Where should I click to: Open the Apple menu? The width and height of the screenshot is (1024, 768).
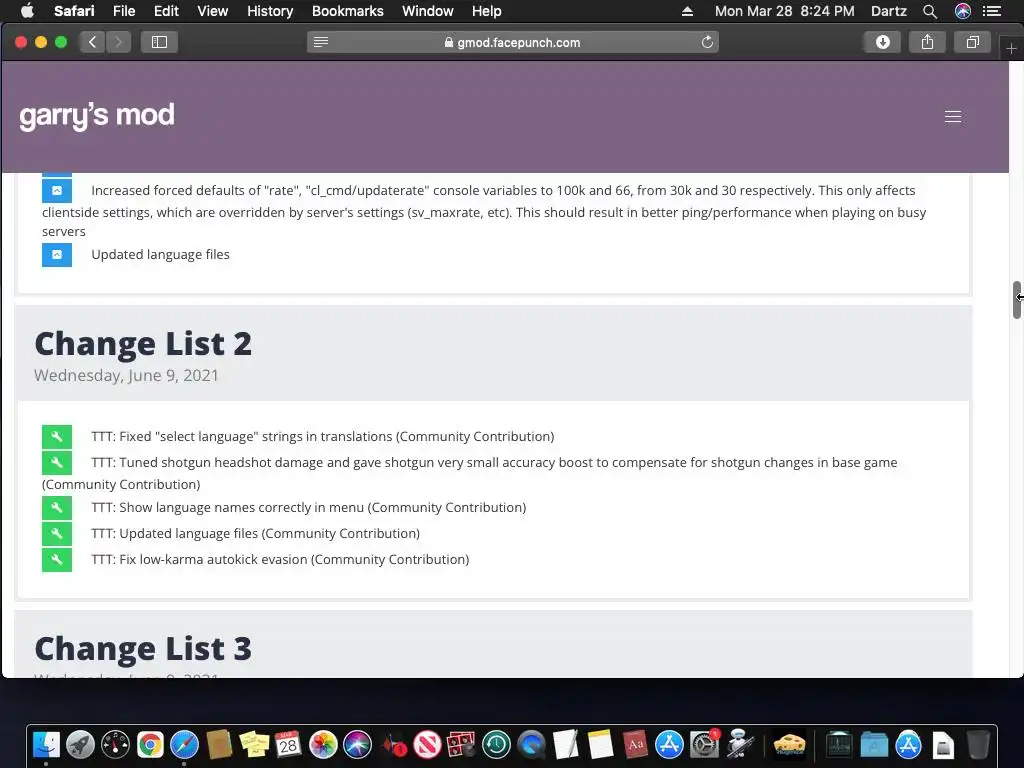pyautogui.click(x=27, y=11)
